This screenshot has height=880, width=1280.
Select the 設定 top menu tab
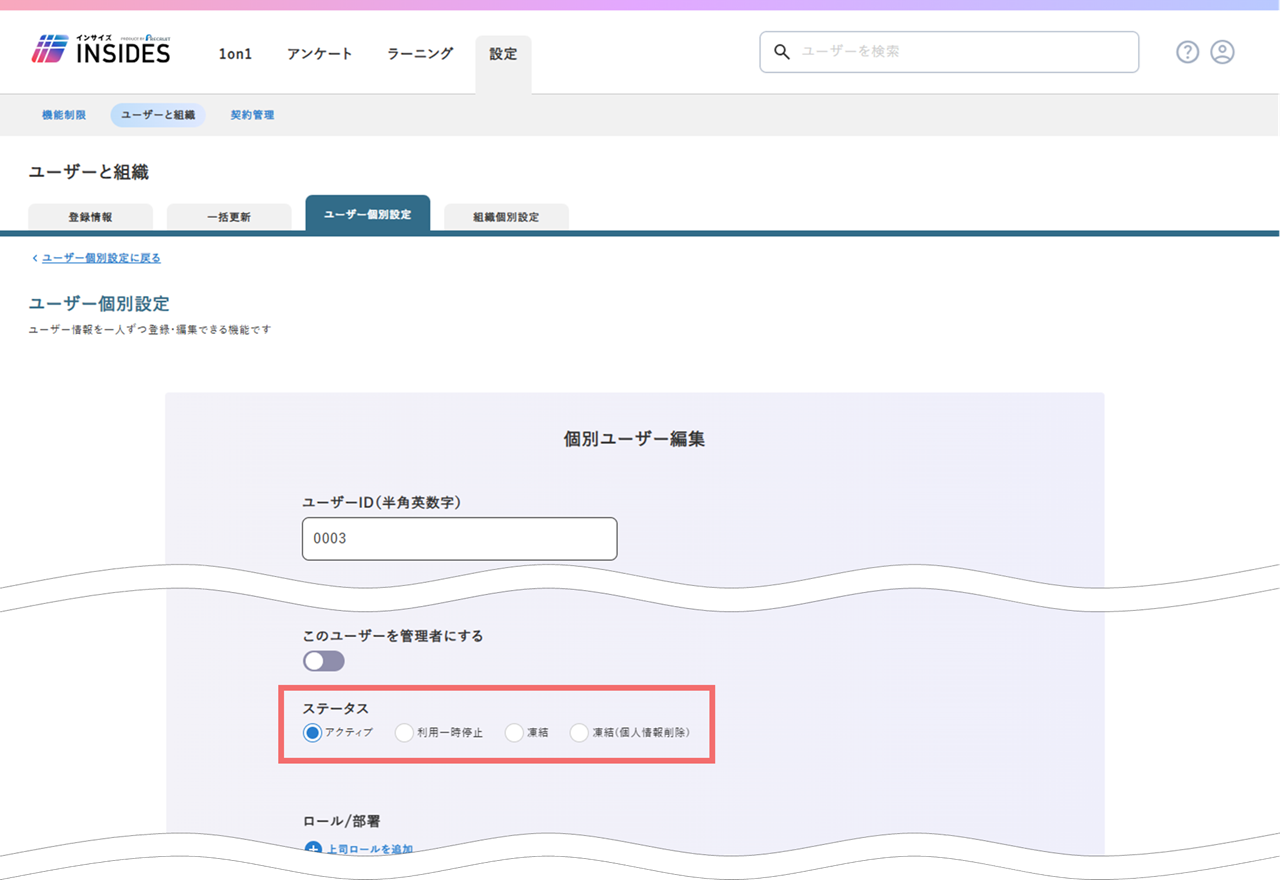tap(503, 64)
